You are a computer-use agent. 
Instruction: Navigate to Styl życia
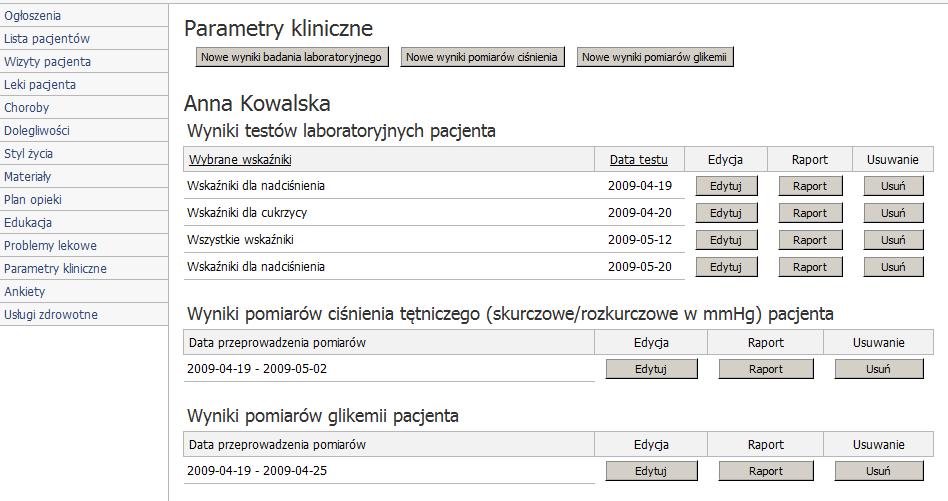coord(28,154)
